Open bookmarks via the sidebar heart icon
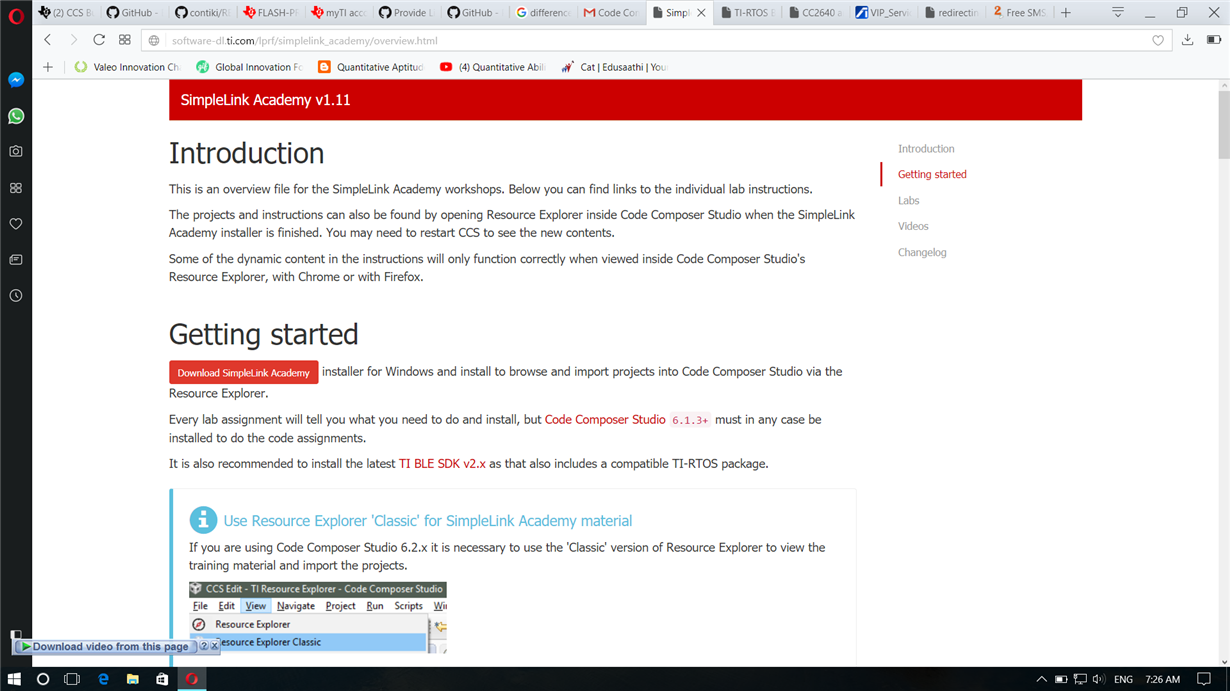The height and width of the screenshot is (691, 1230). pyautogui.click(x=16, y=224)
